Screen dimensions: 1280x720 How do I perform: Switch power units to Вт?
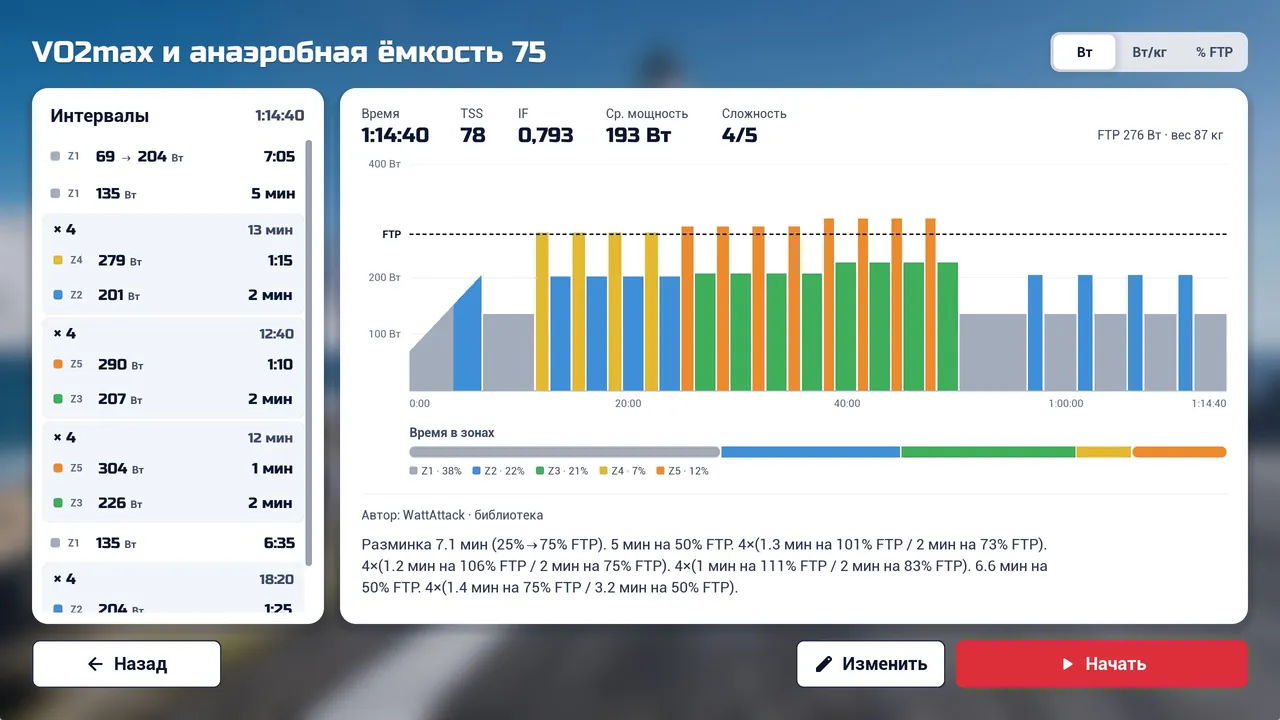coord(1085,52)
